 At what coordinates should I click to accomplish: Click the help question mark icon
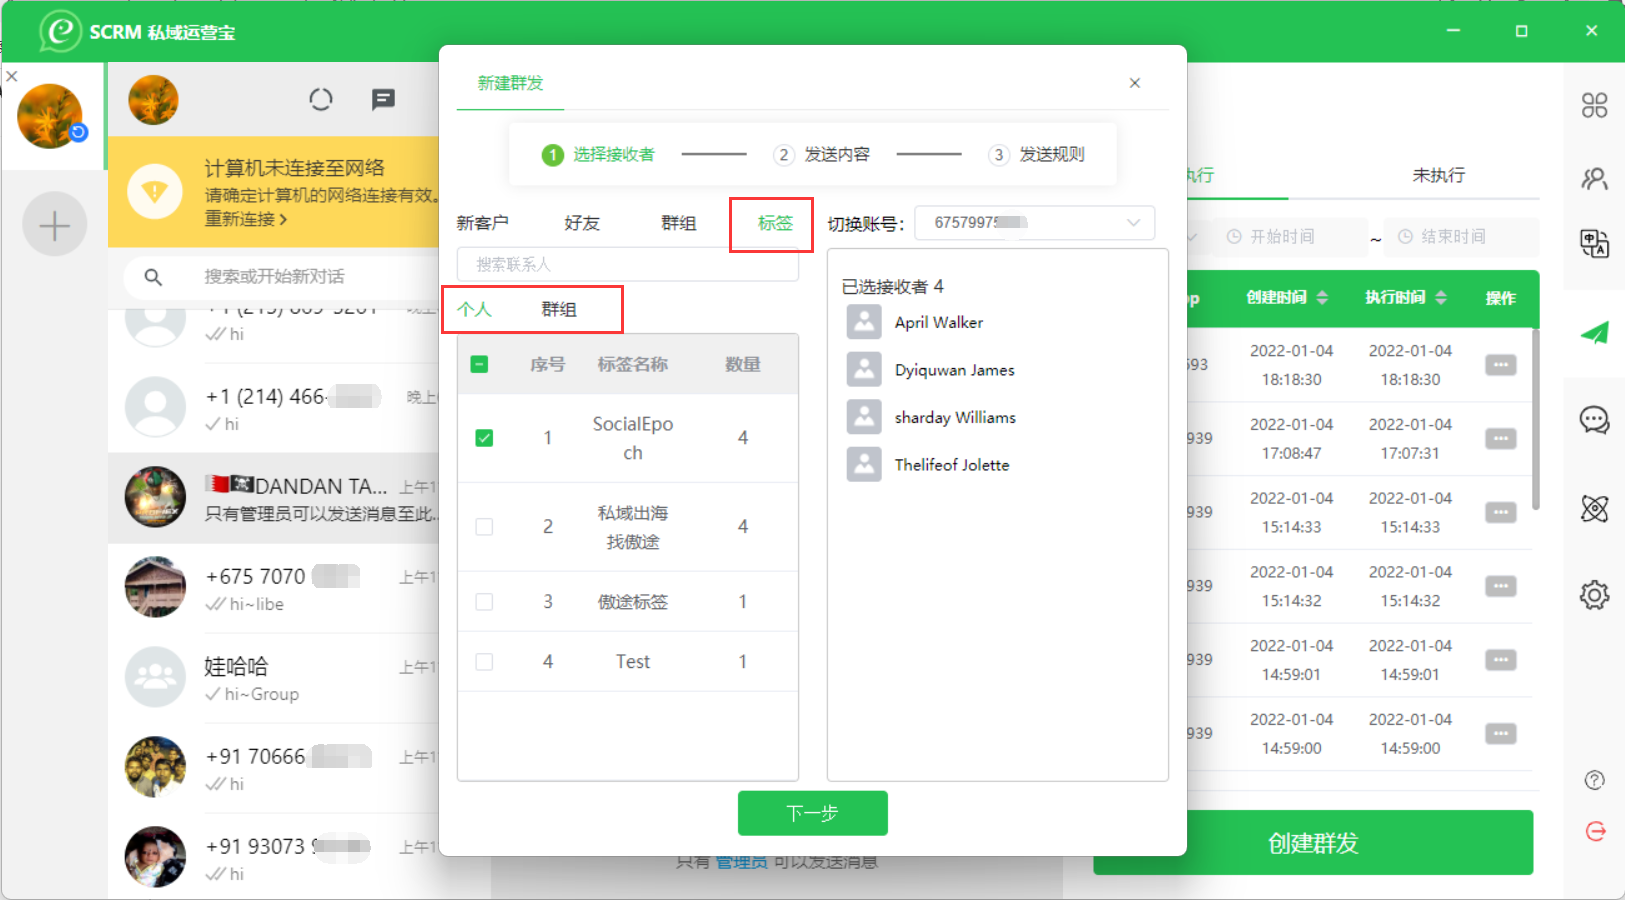1595,780
